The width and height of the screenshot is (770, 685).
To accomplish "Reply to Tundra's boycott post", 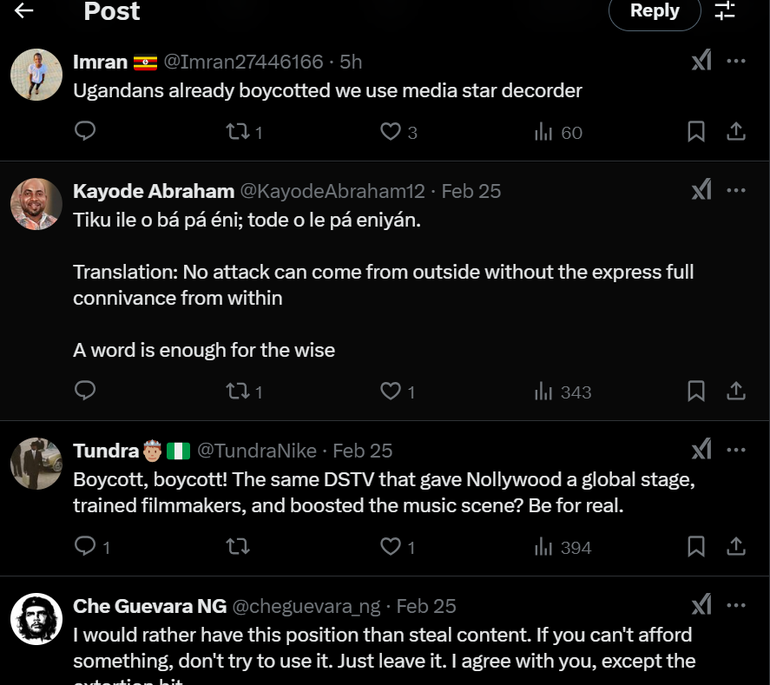I will [85, 546].
